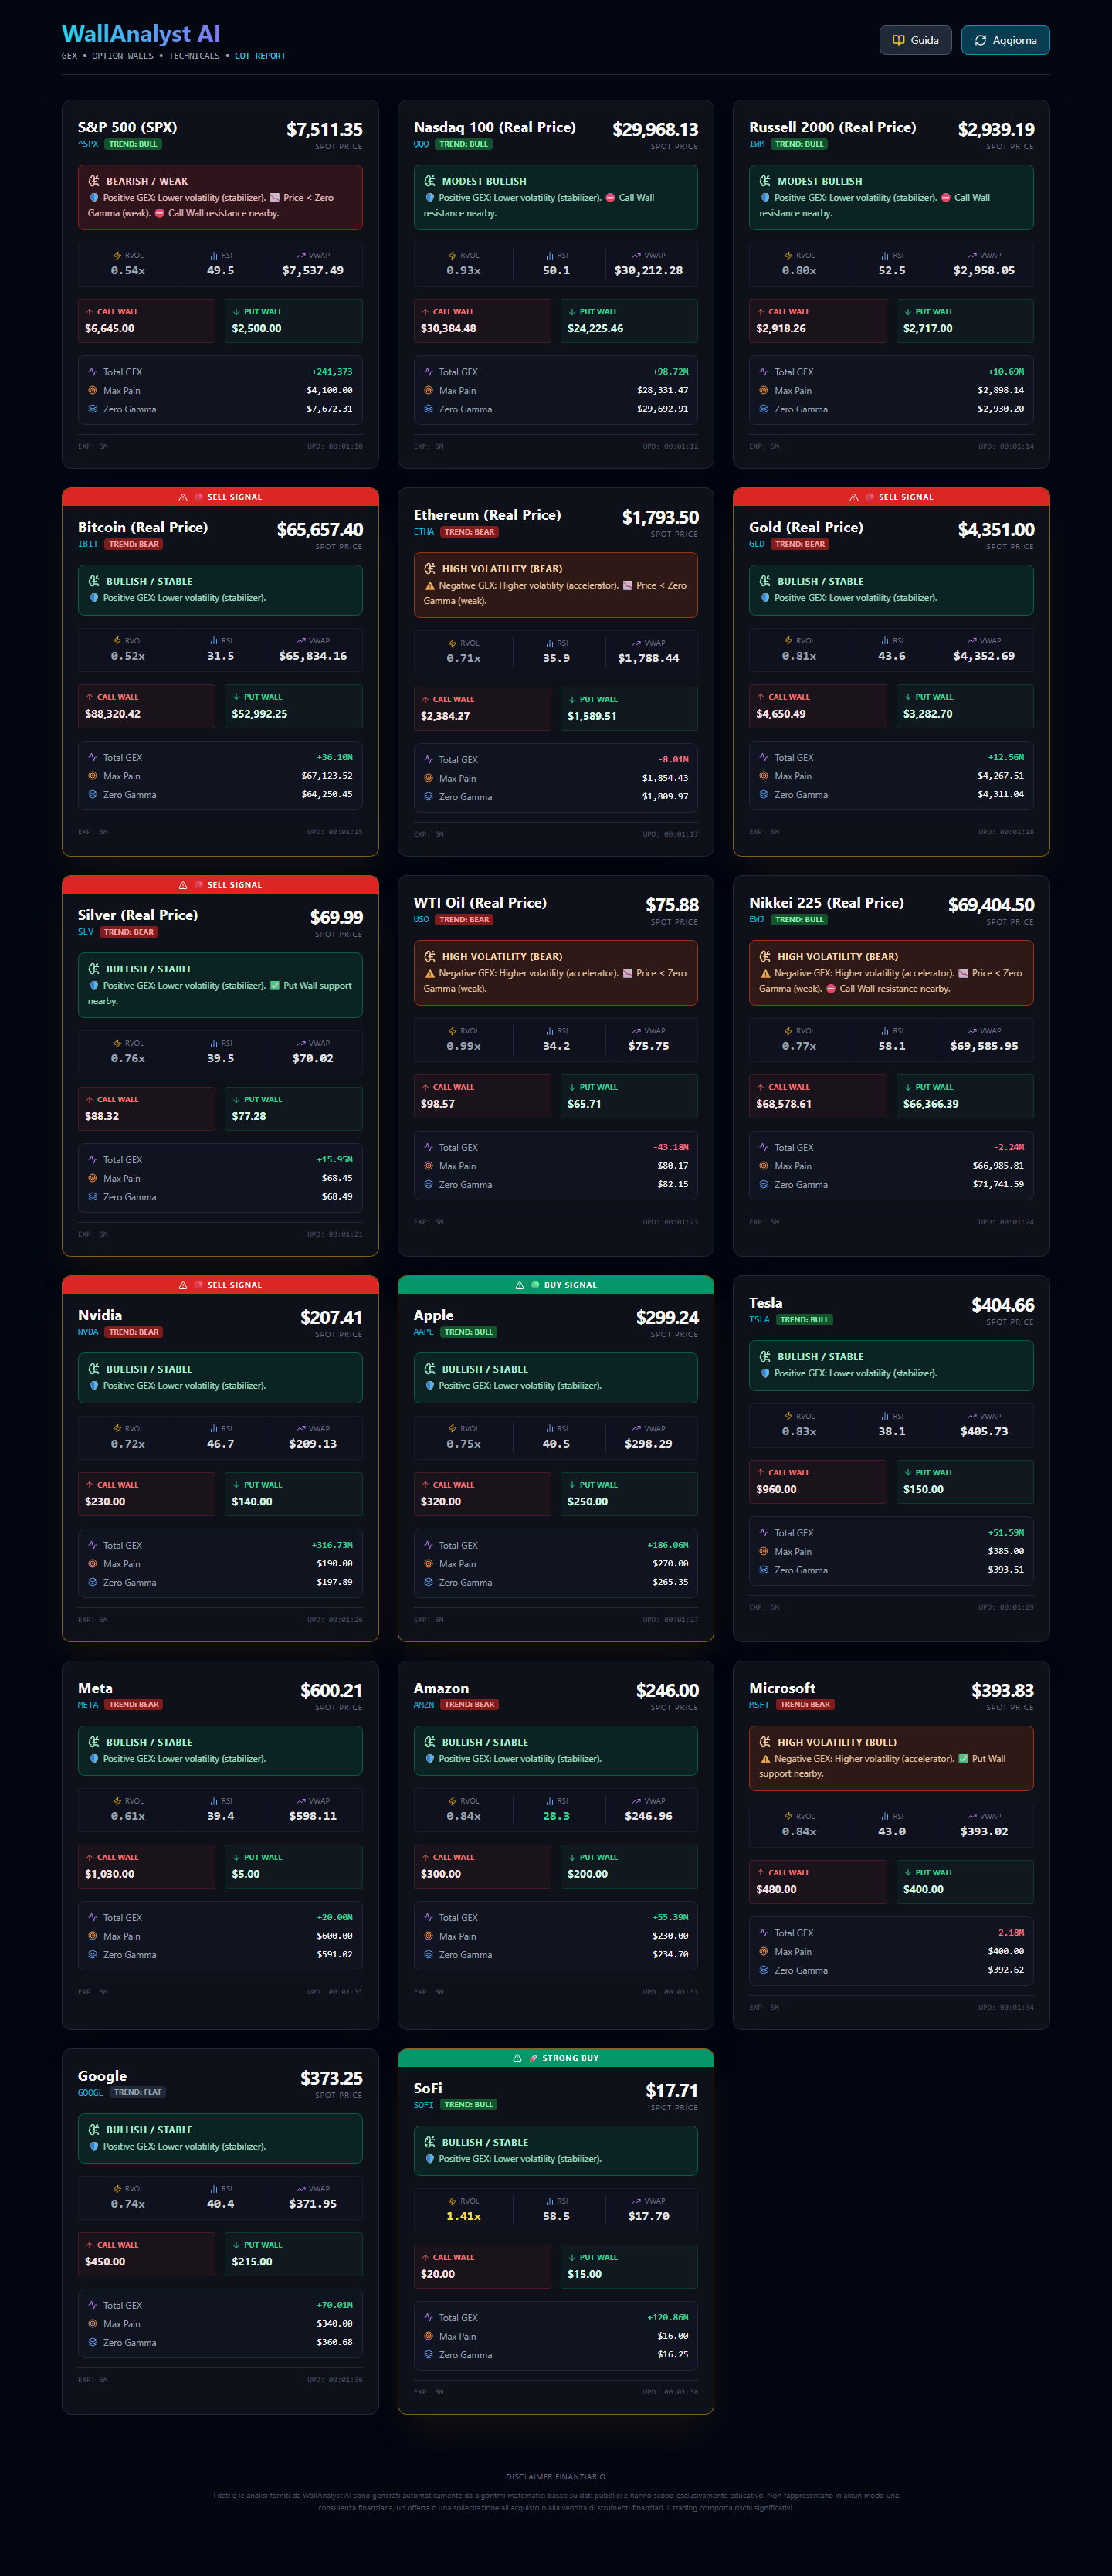Click the no-entry icon before S&P 500 Call Wall resistance

tap(159, 213)
